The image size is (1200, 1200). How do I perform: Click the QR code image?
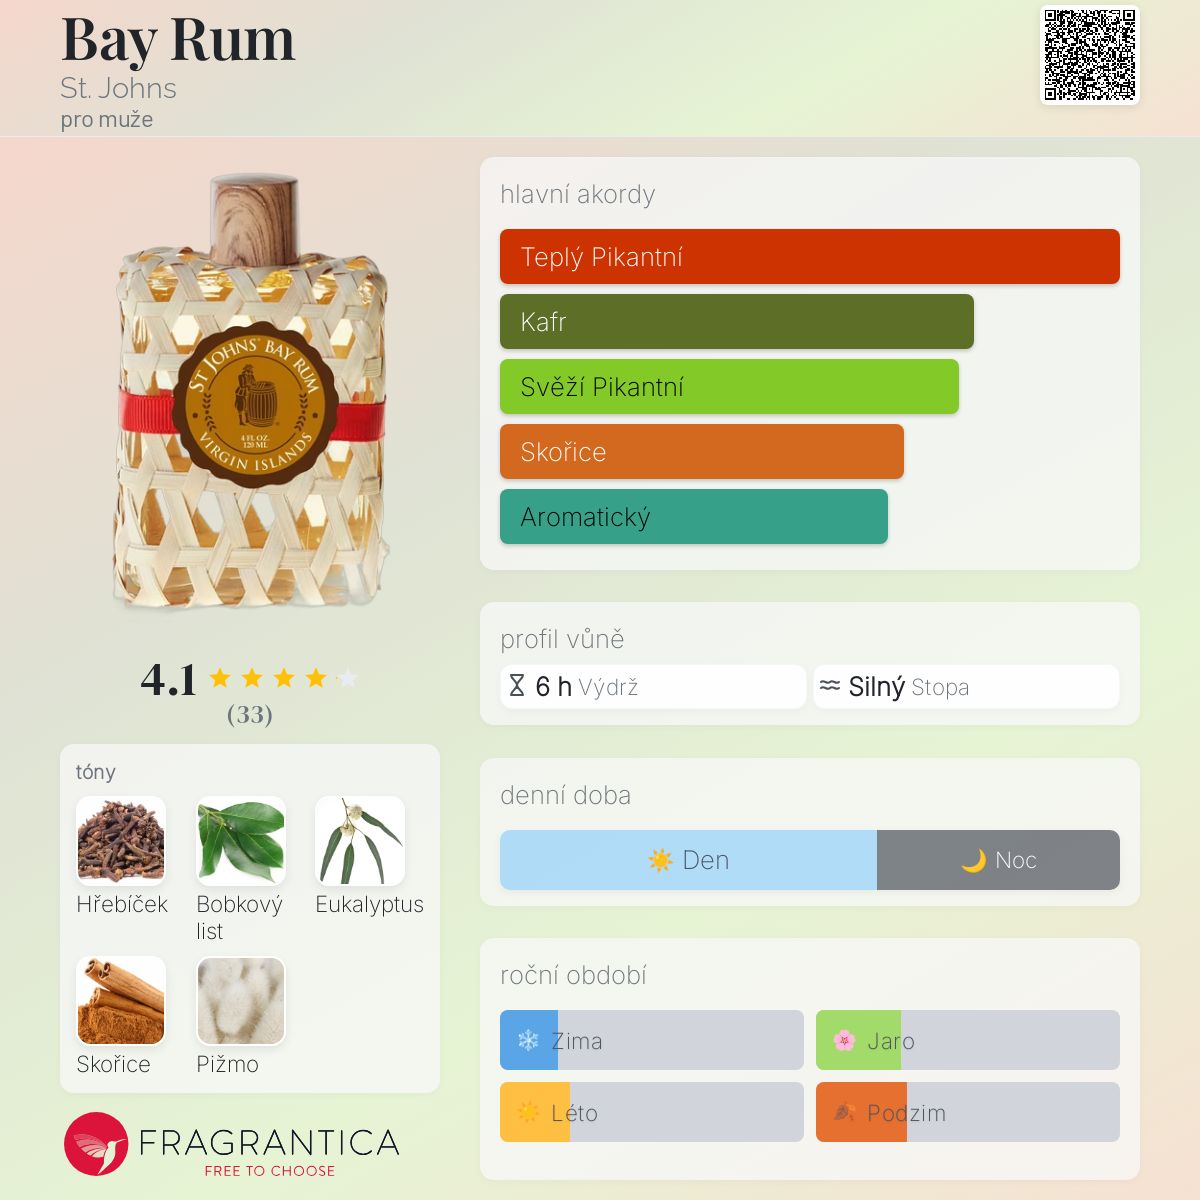point(1090,55)
